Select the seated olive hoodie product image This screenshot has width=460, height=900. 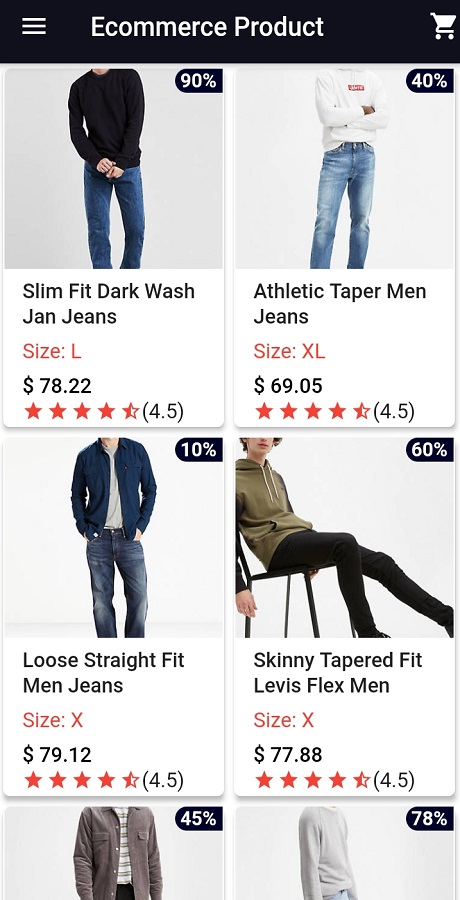click(345, 538)
